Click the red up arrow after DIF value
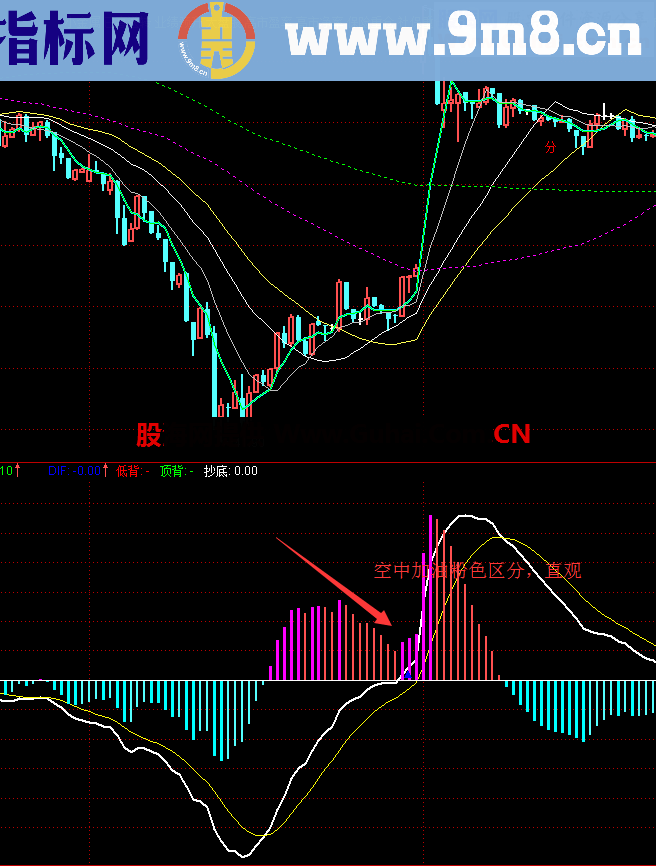The height and width of the screenshot is (866, 656). click(105, 470)
